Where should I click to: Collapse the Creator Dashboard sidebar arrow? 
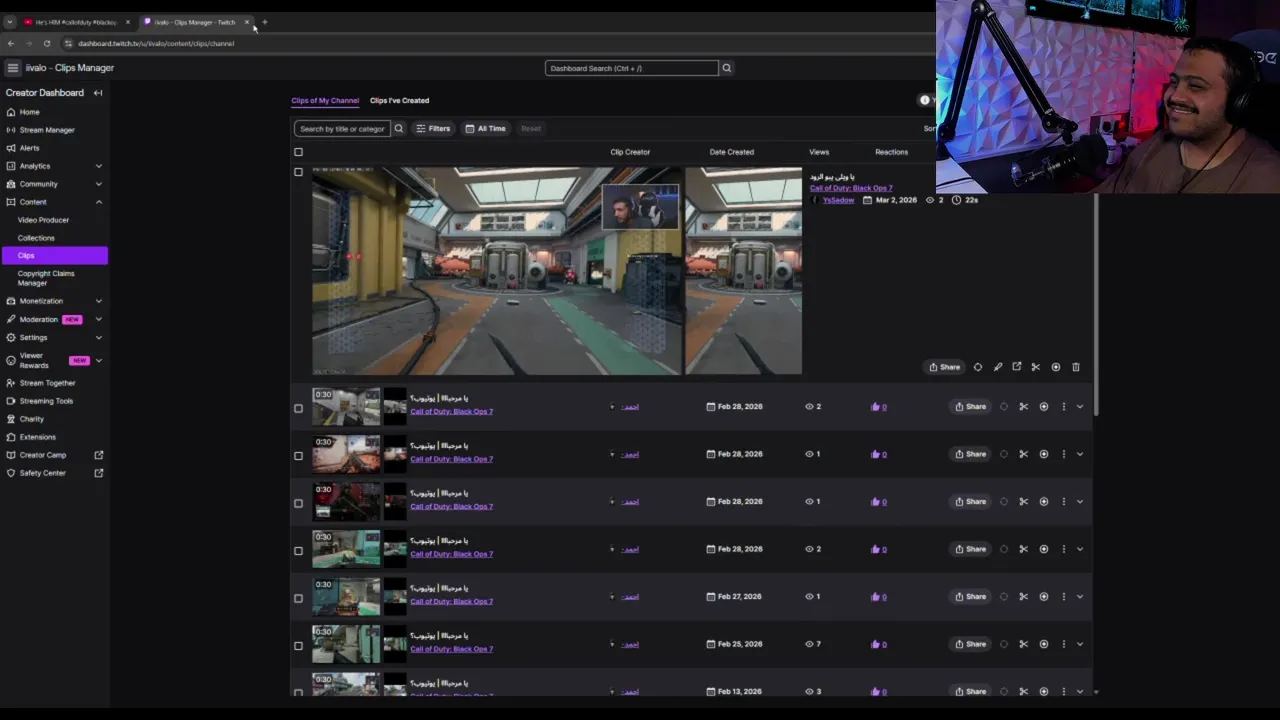[98, 93]
